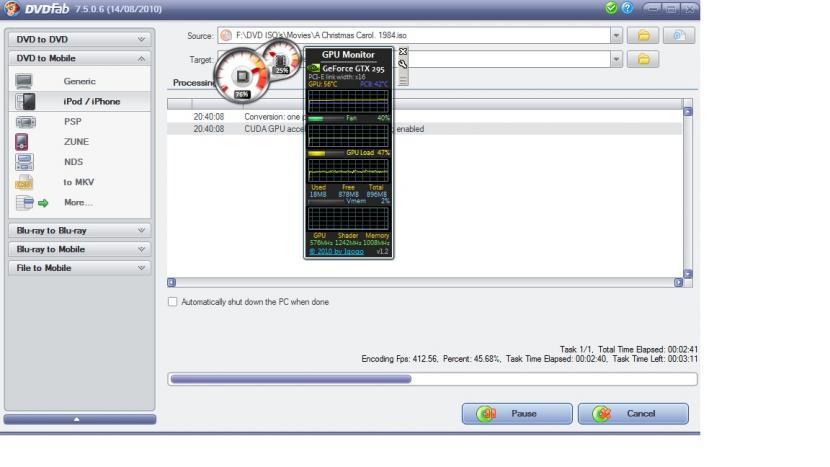Cancel the current conversion

pos(633,414)
